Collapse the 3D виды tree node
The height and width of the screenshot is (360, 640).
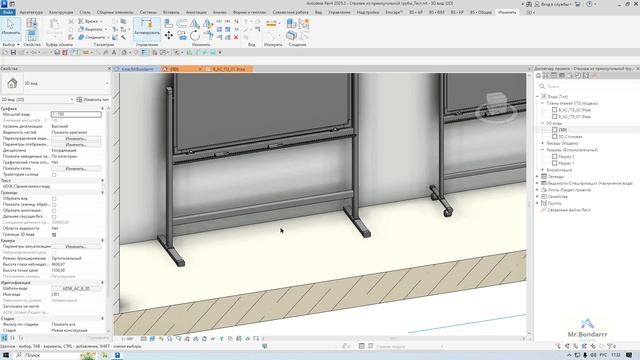[x=543, y=123]
